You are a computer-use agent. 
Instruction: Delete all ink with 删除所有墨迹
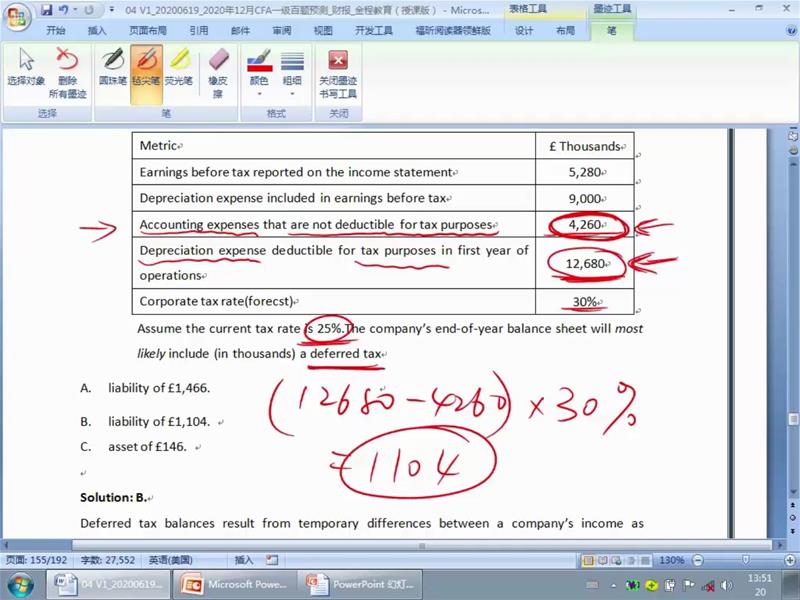[x=67, y=72]
